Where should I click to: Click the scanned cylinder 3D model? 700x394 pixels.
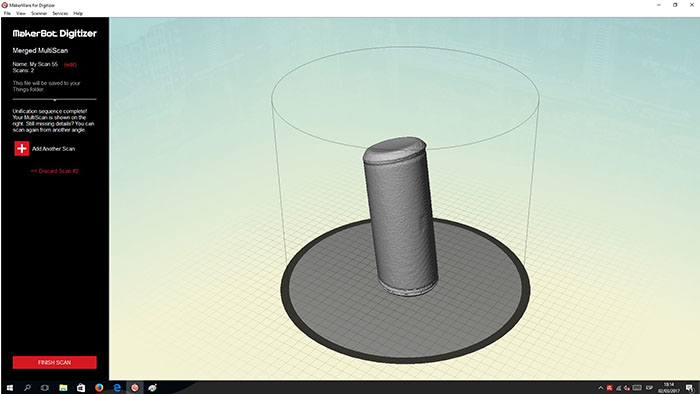coord(400,216)
